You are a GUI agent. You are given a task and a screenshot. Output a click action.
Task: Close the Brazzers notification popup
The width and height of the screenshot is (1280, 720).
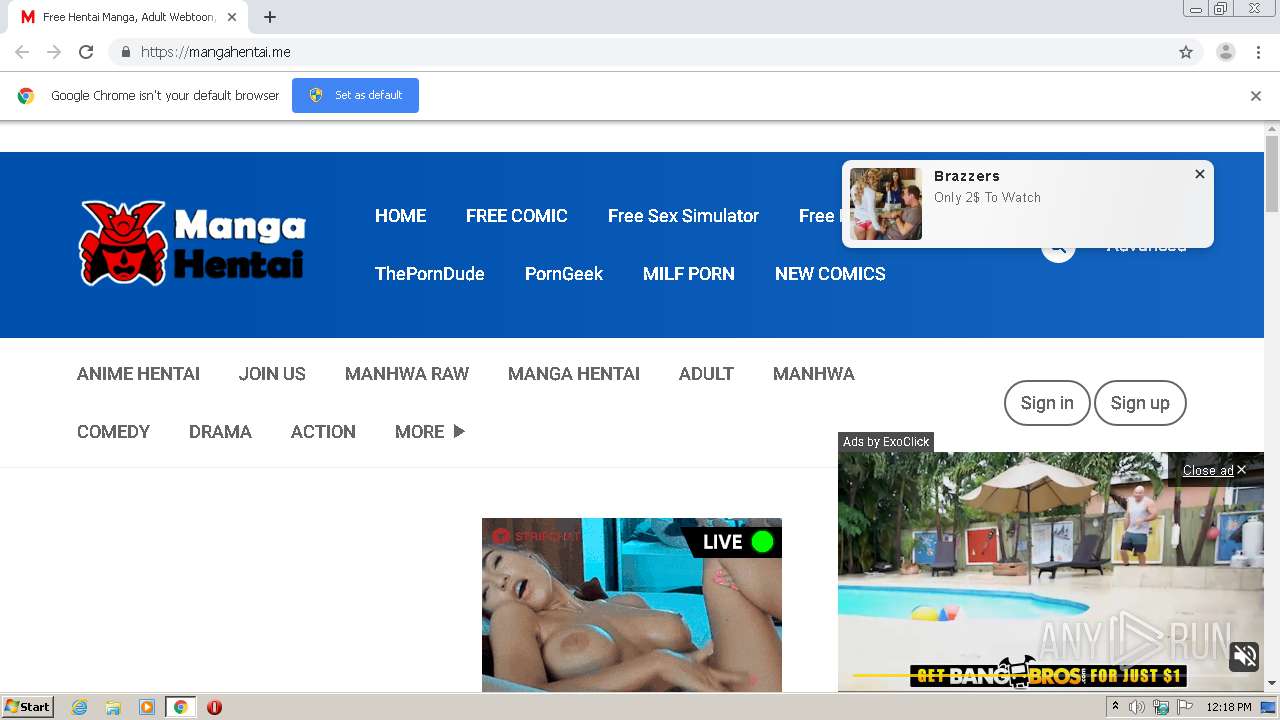point(1200,174)
